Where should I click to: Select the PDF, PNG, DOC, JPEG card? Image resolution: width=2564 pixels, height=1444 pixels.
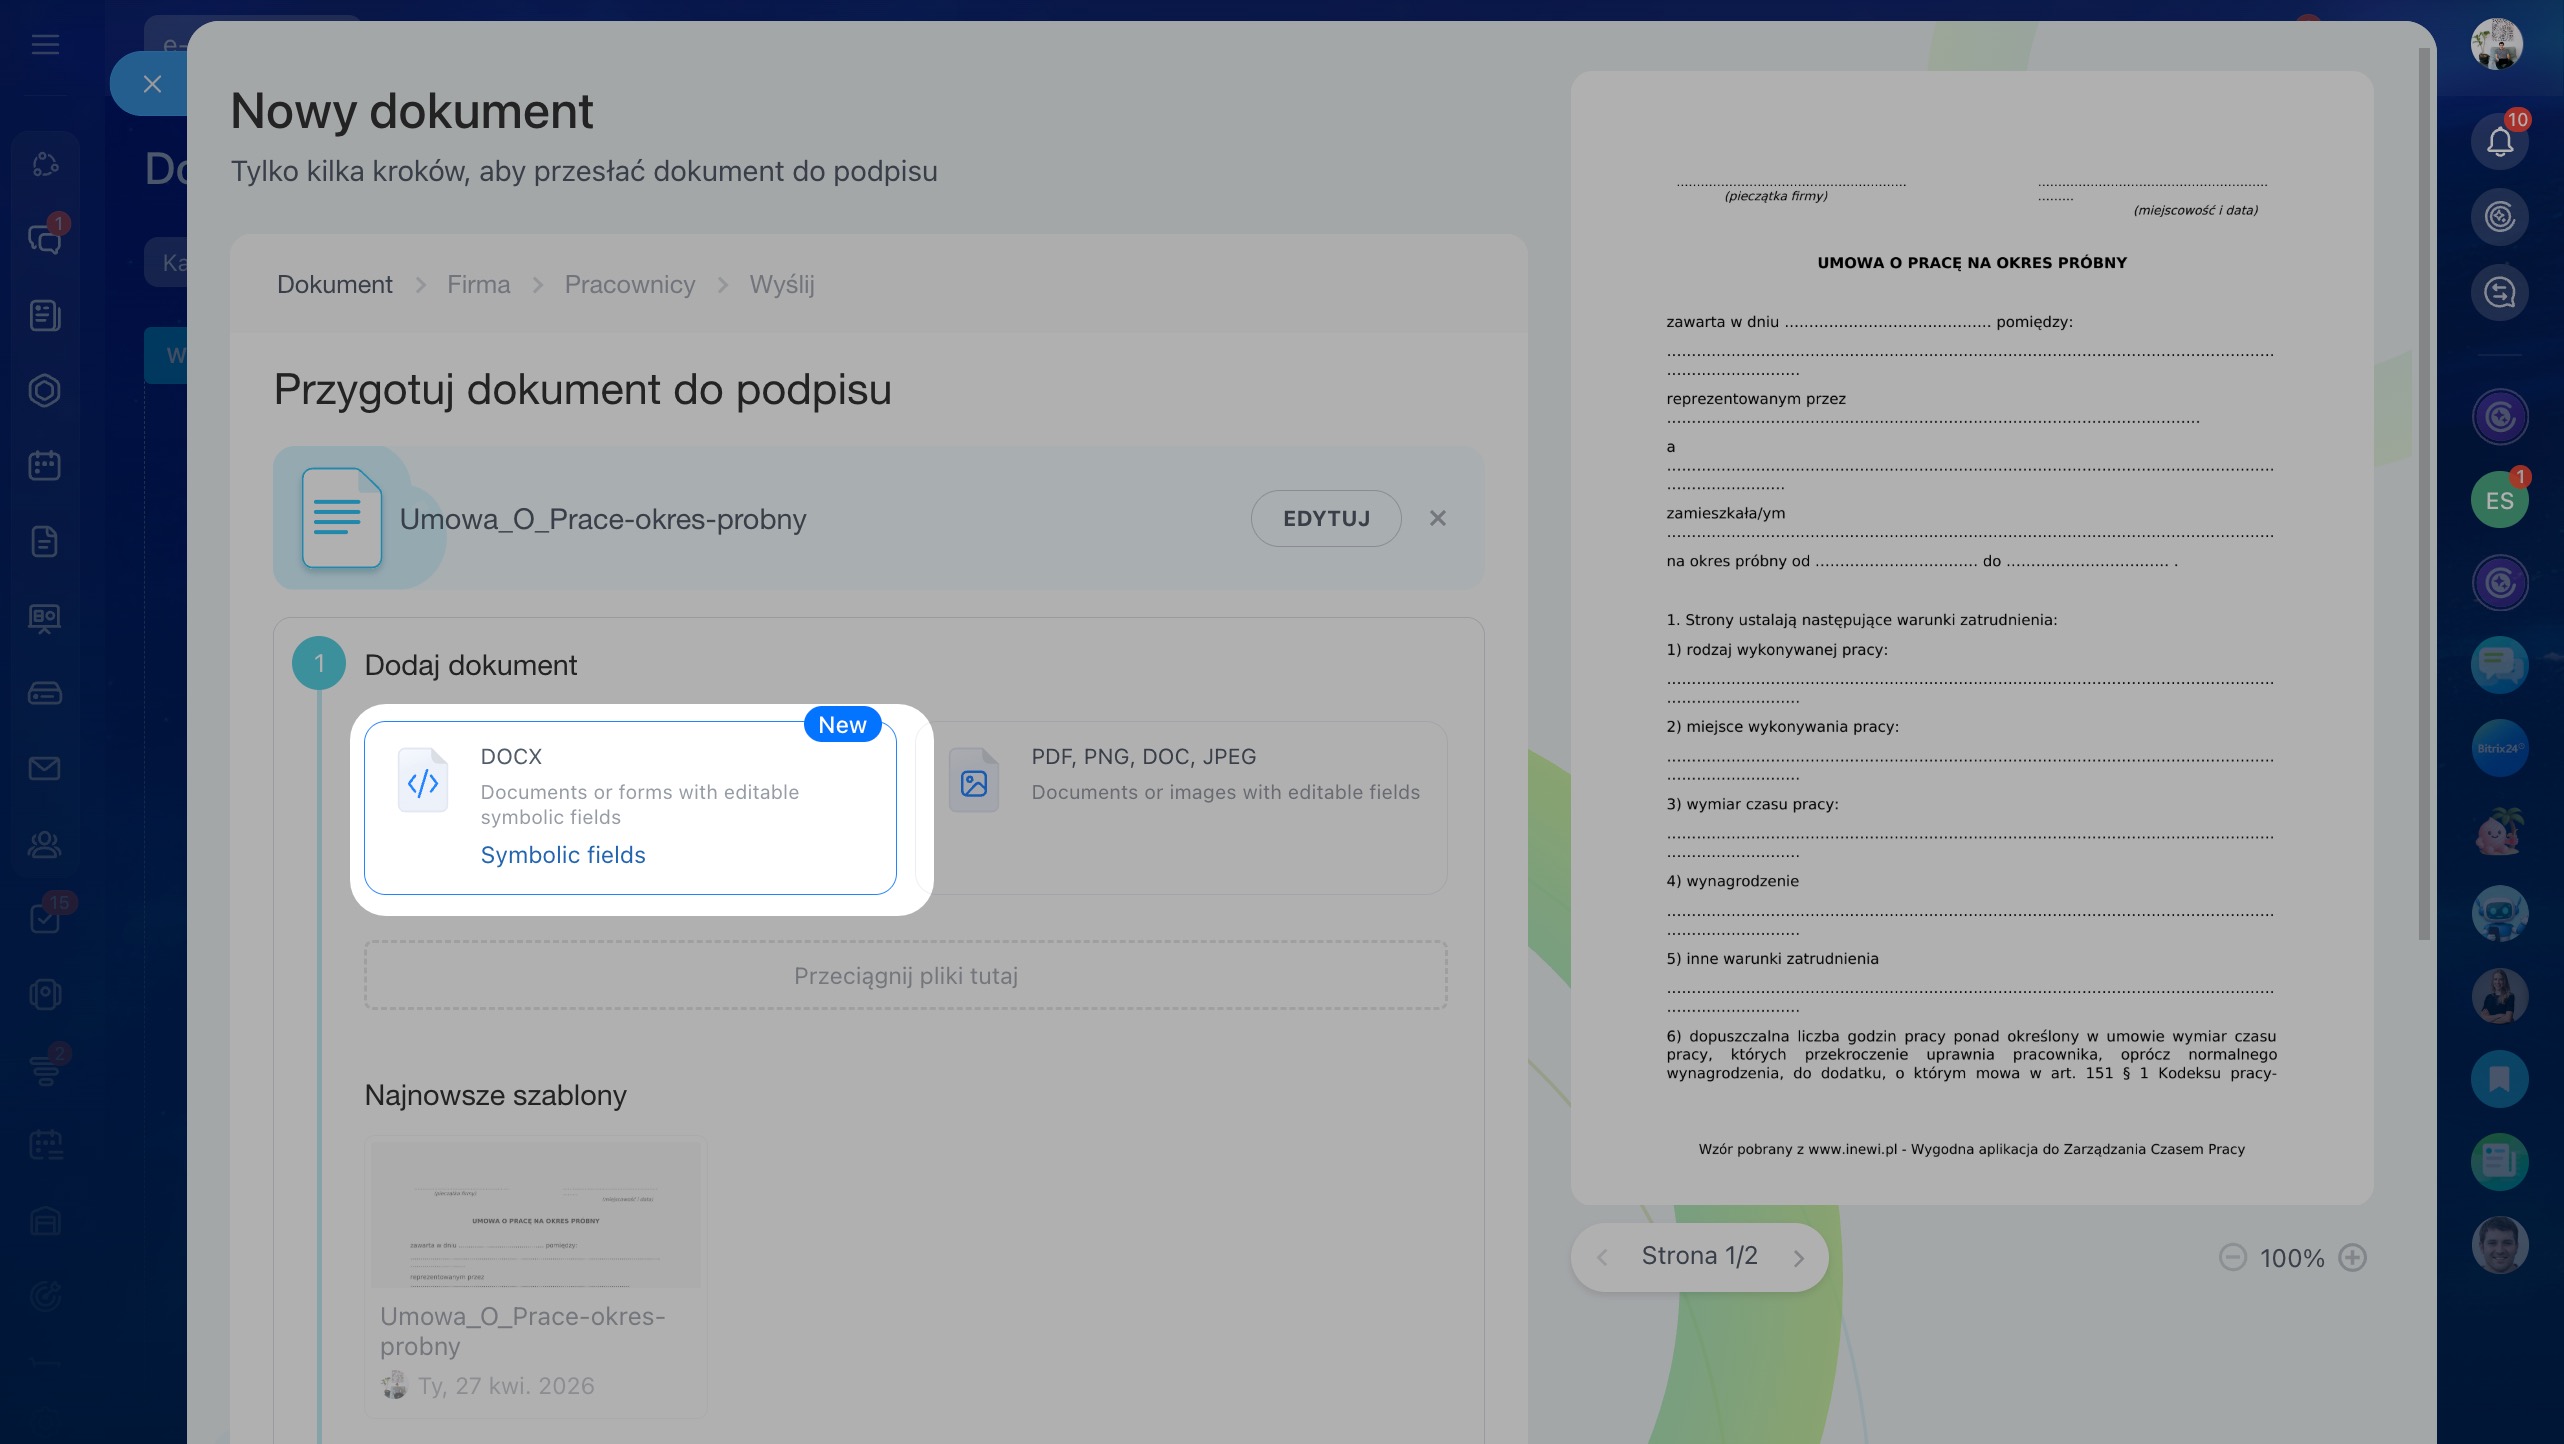[x=1180, y=806]
